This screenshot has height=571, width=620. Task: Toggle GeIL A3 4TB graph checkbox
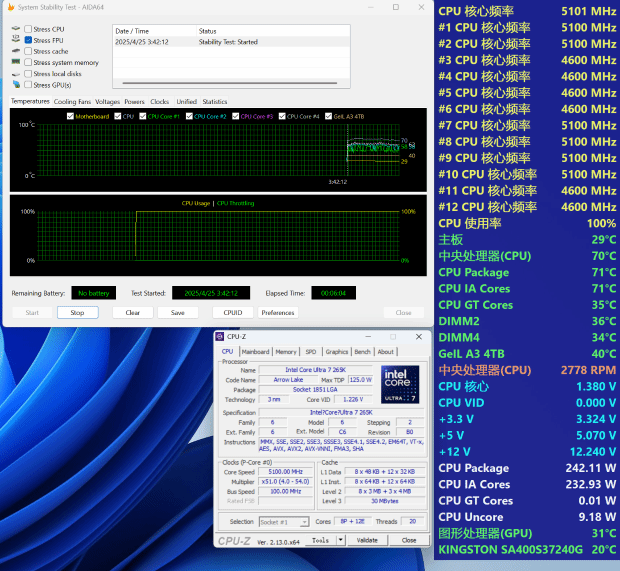(328, 116)
